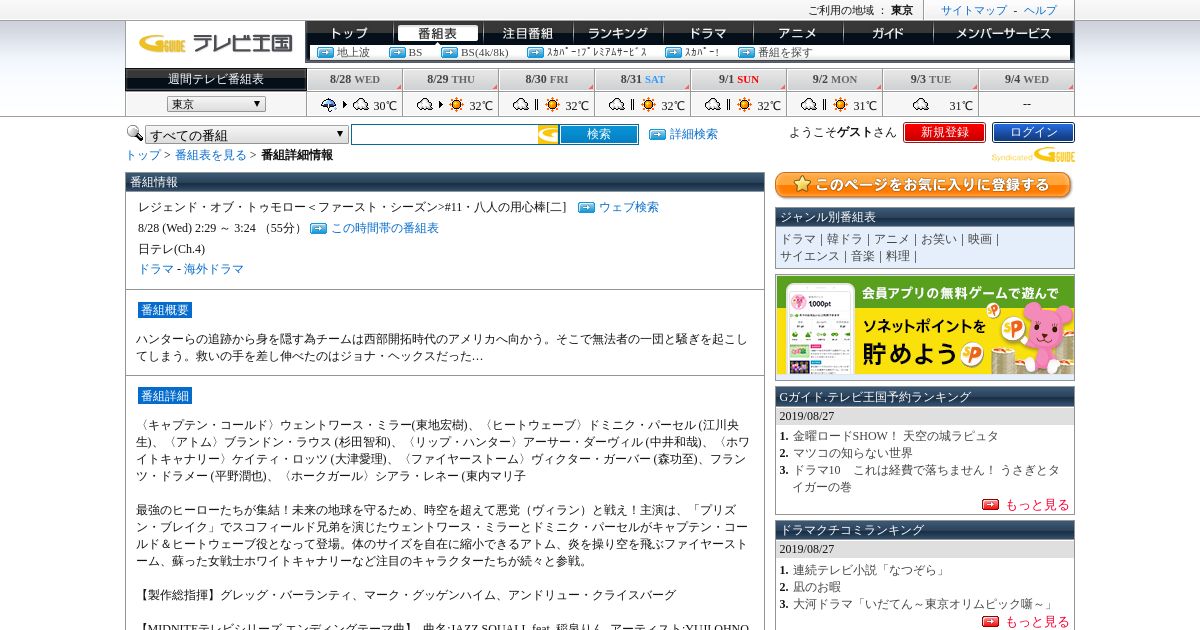Click the star icon on the favorites banner

coord(802,184)
